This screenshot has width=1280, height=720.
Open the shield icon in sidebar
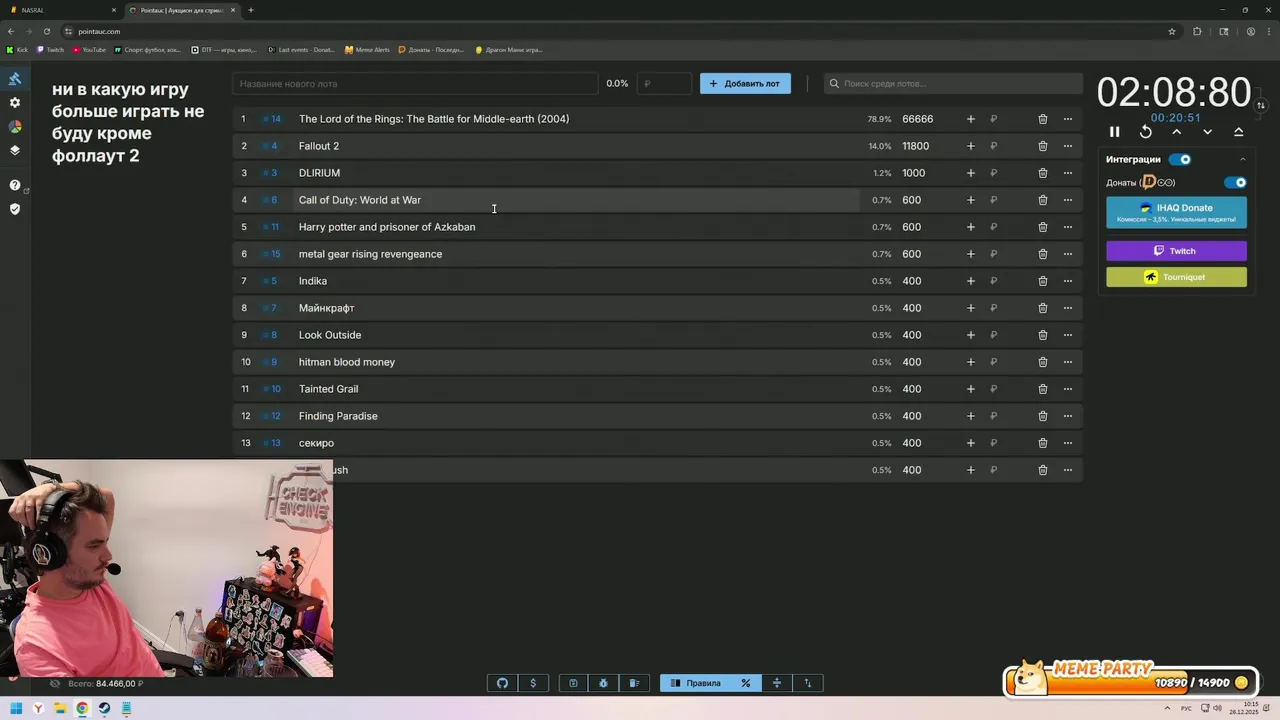(15, 209)
